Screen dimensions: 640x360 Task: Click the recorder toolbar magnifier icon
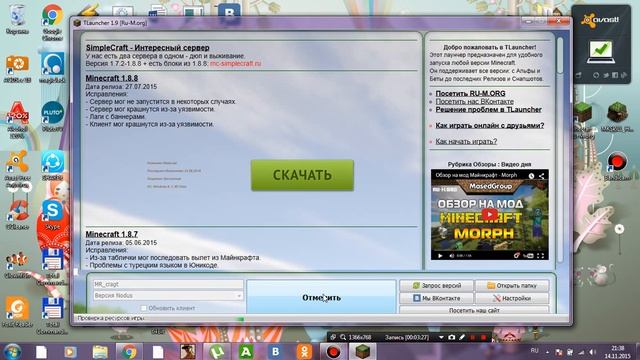[x=343, y=337]
